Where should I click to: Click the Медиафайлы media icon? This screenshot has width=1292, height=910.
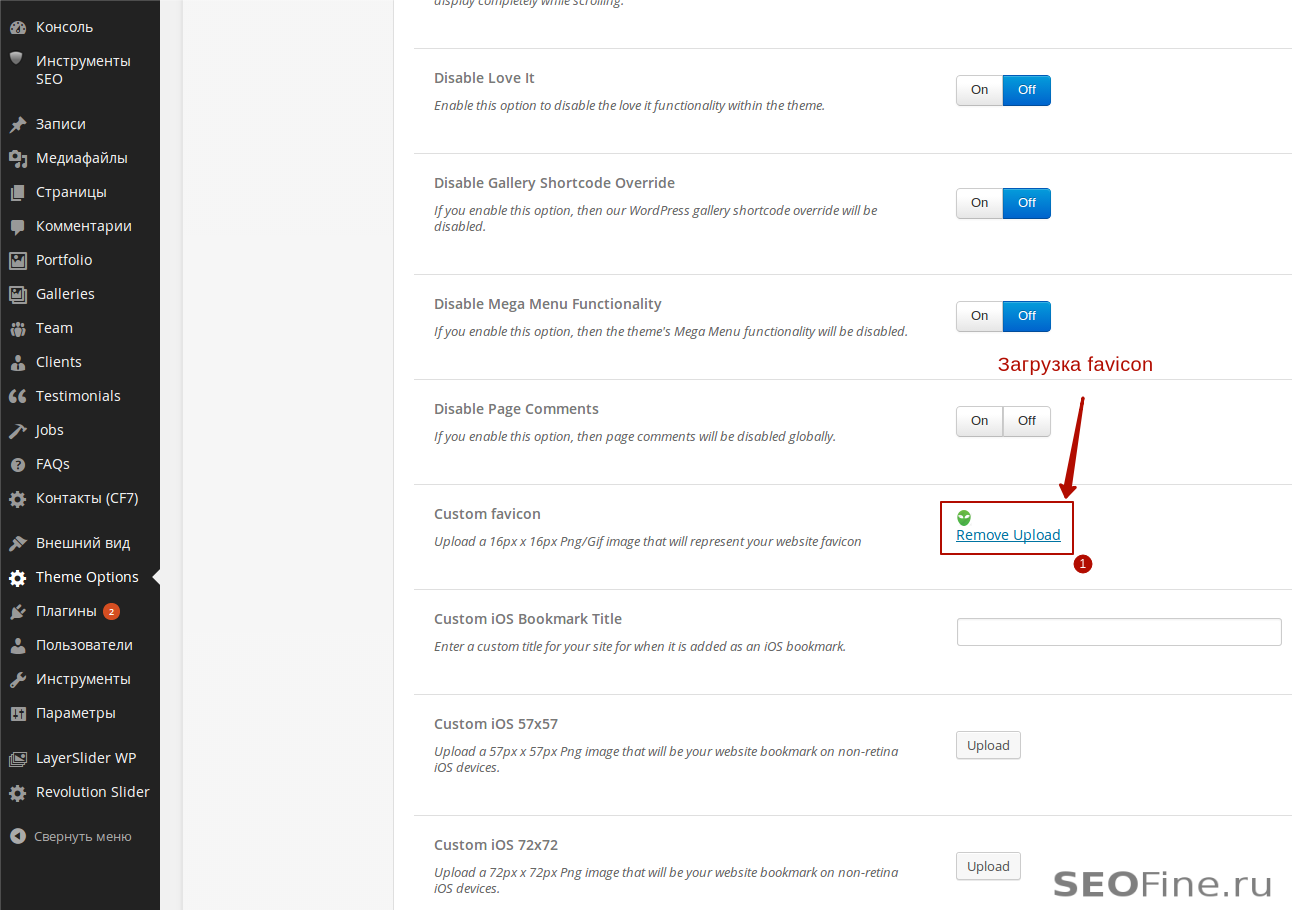pos(18,158)
